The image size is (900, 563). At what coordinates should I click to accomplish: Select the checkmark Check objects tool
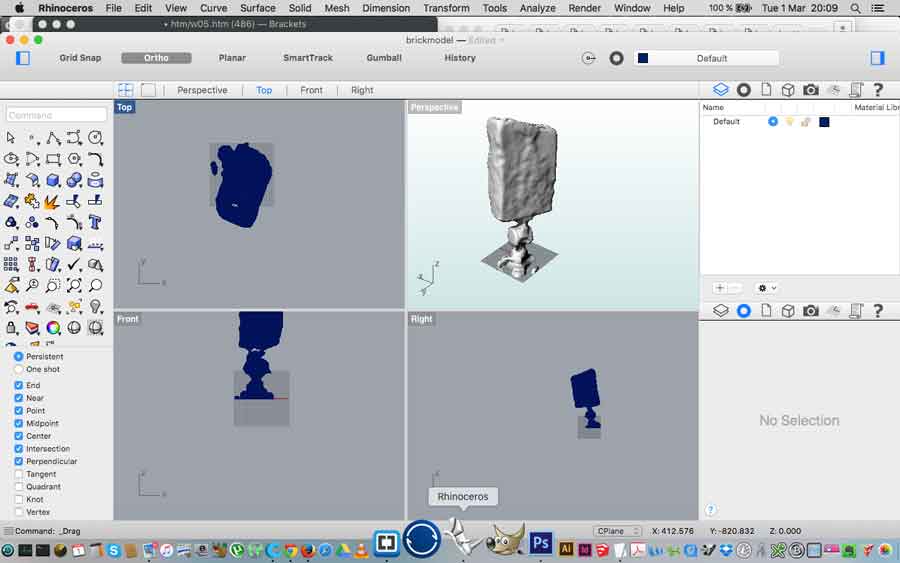[75, 265]
